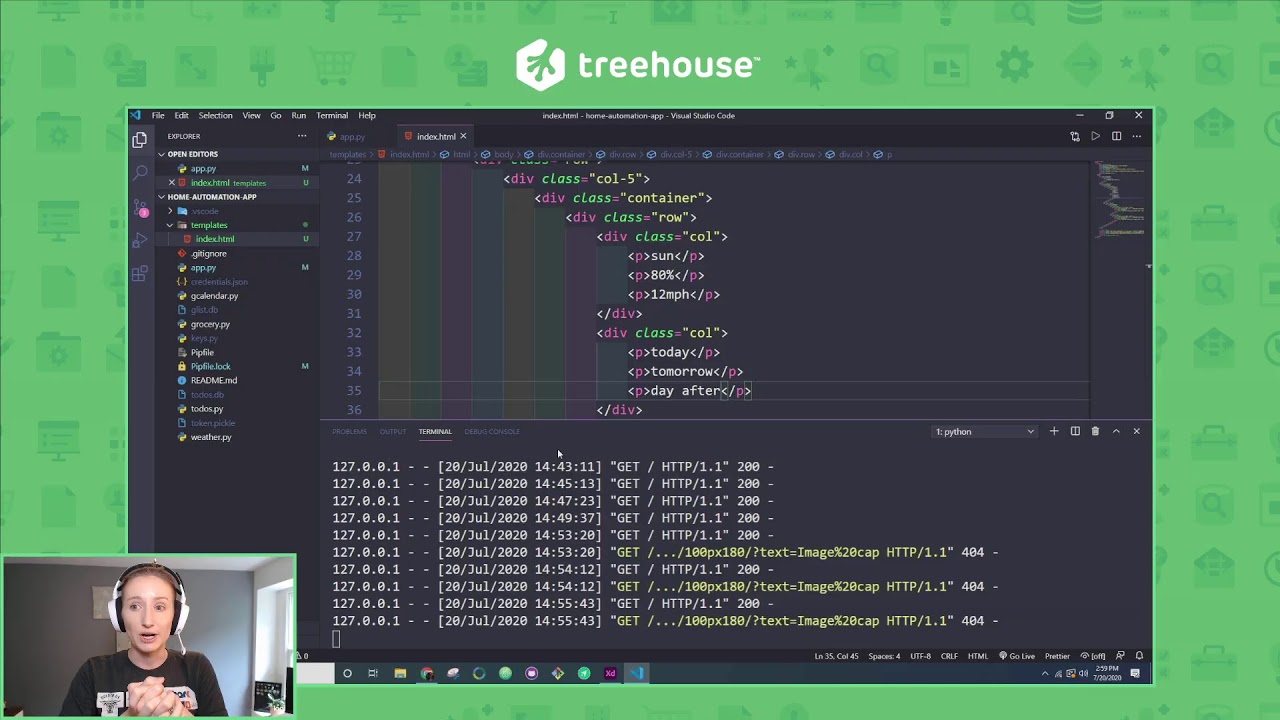Open weather.py in the explorer
This screenshot has height=720, width=1280.
[x=210, y=437]
